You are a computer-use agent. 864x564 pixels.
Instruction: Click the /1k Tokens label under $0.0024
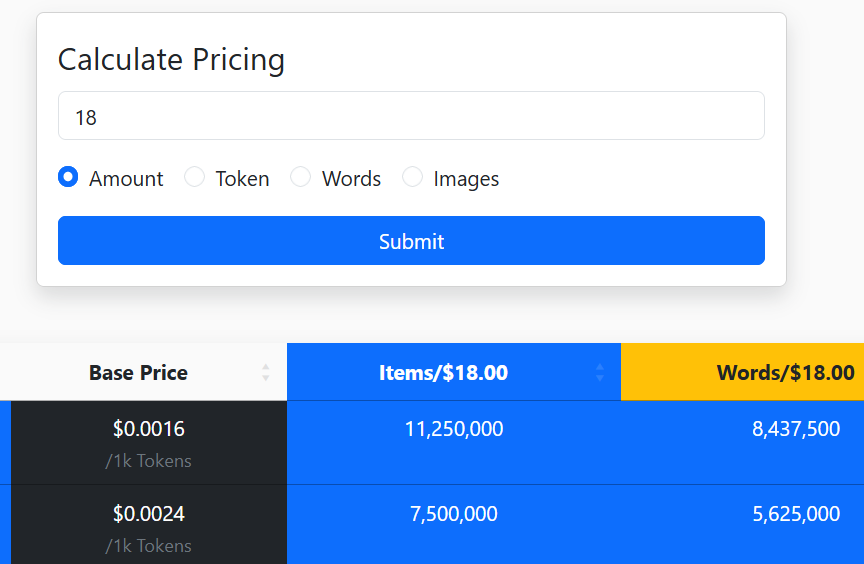point(148,546)
